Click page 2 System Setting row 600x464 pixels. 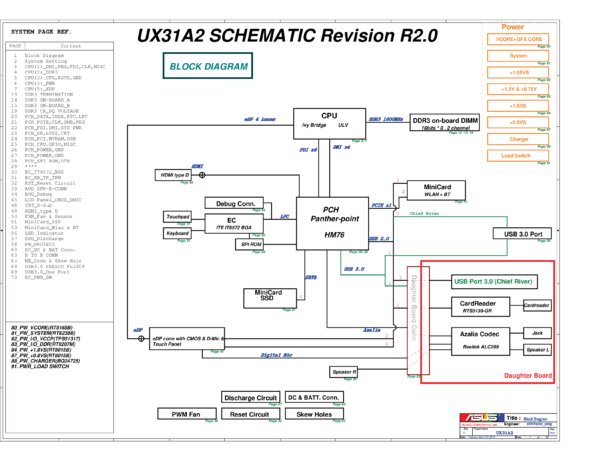pyautogui.click(x=40, y=61)
